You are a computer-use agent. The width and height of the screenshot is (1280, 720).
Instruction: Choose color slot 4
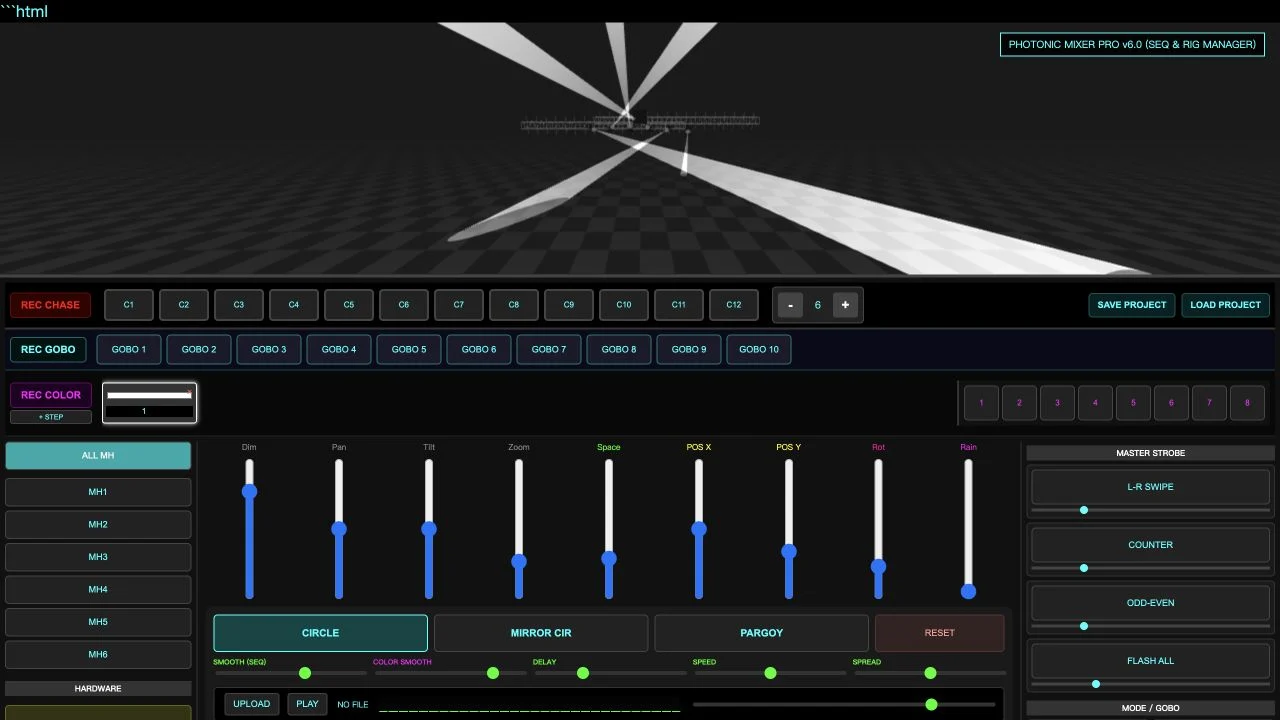1095,403
